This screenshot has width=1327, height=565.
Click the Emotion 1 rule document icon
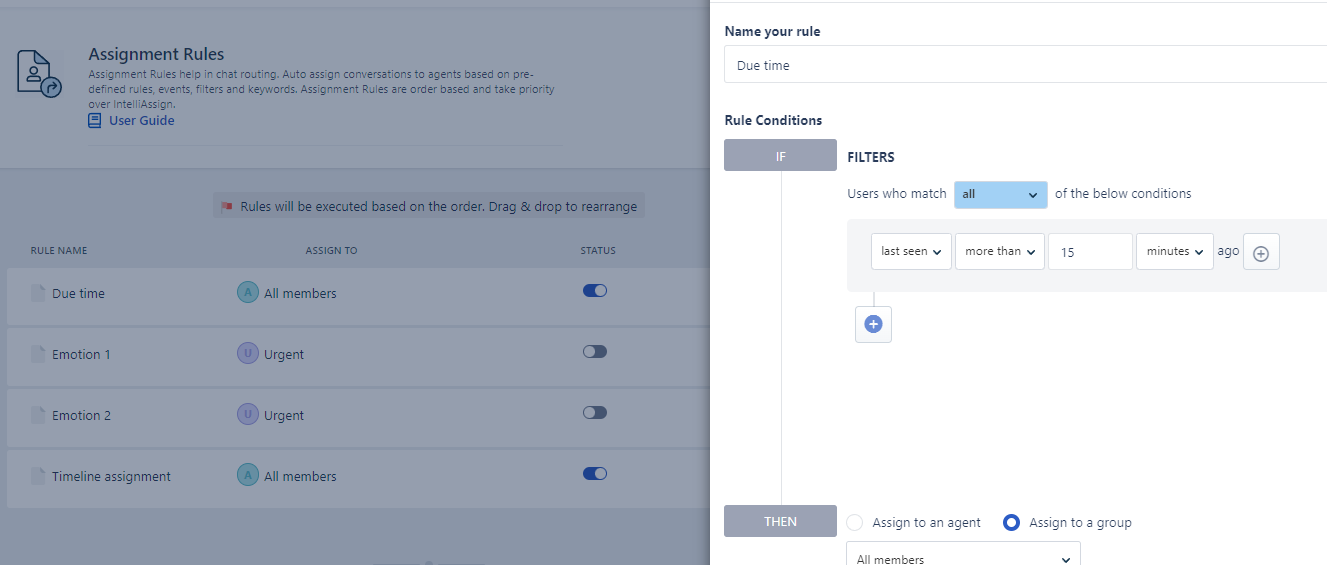click(38, 354)
